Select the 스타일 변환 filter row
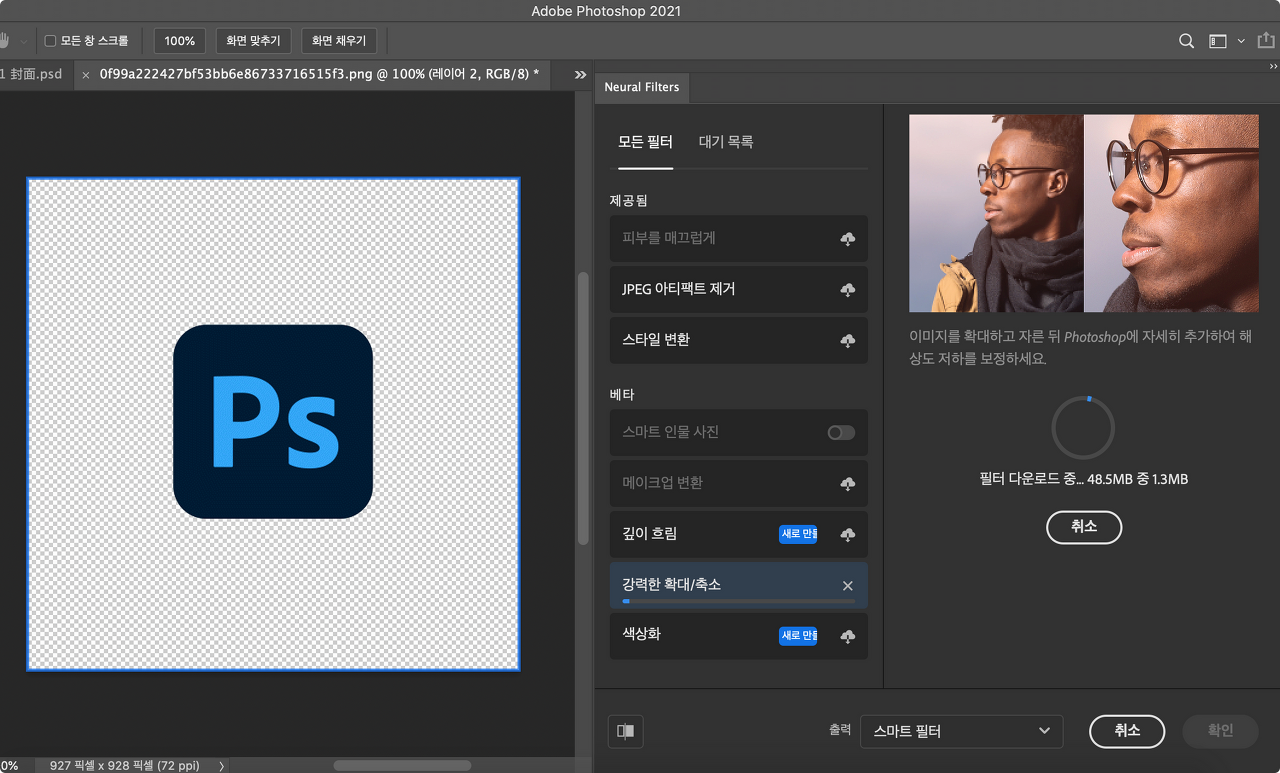 739,340
